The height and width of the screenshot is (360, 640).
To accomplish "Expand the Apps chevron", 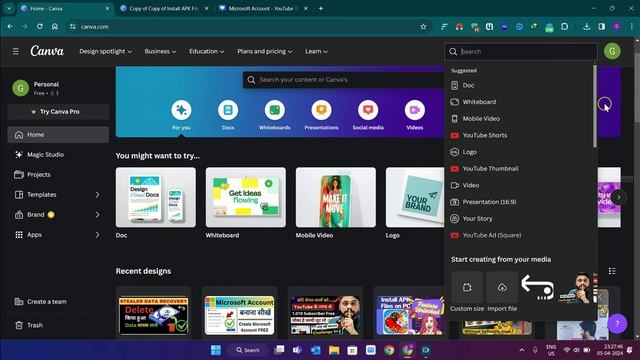I will coord(97,235).
